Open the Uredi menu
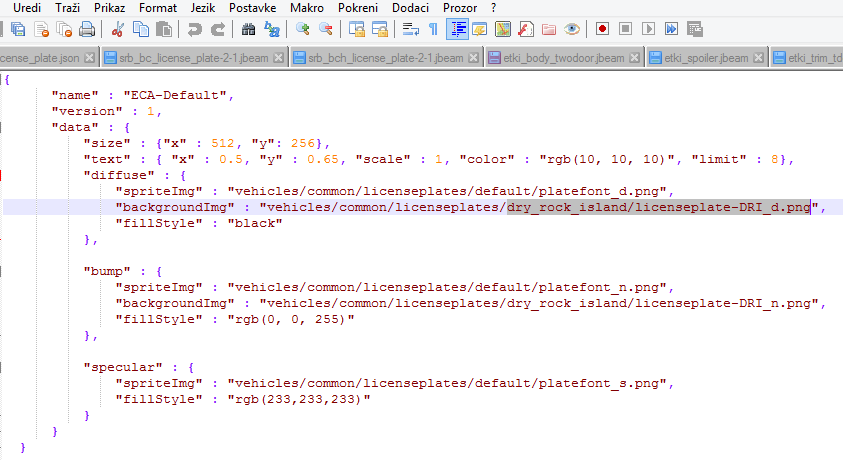This screenshot has width=843, height=460. (x=27, y=8)
